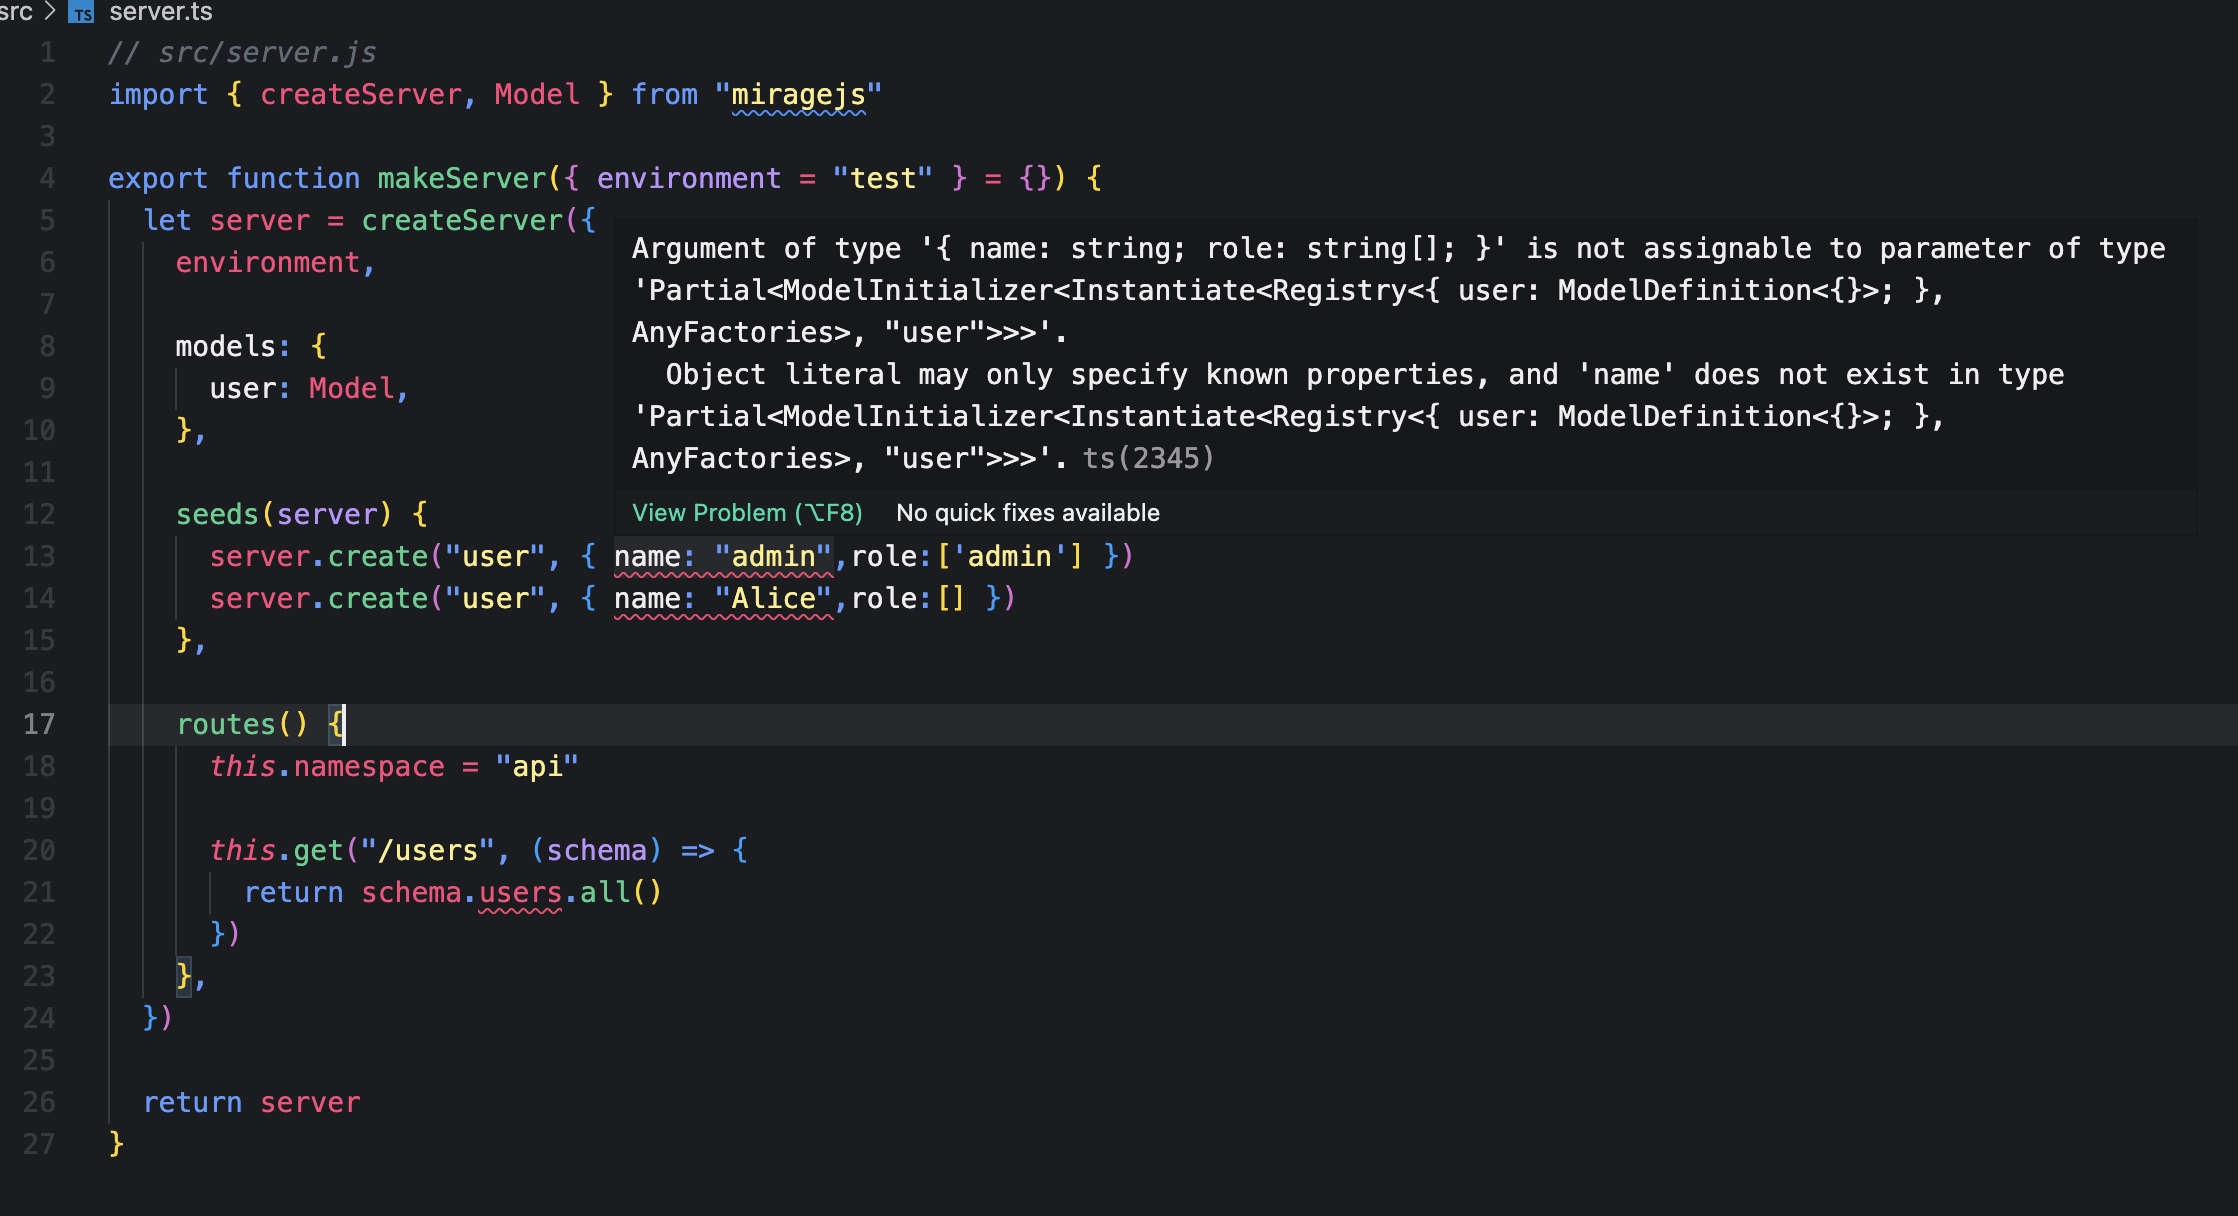
Task: Click the server.ts breadcrumb label
Action: pos(160,13)
